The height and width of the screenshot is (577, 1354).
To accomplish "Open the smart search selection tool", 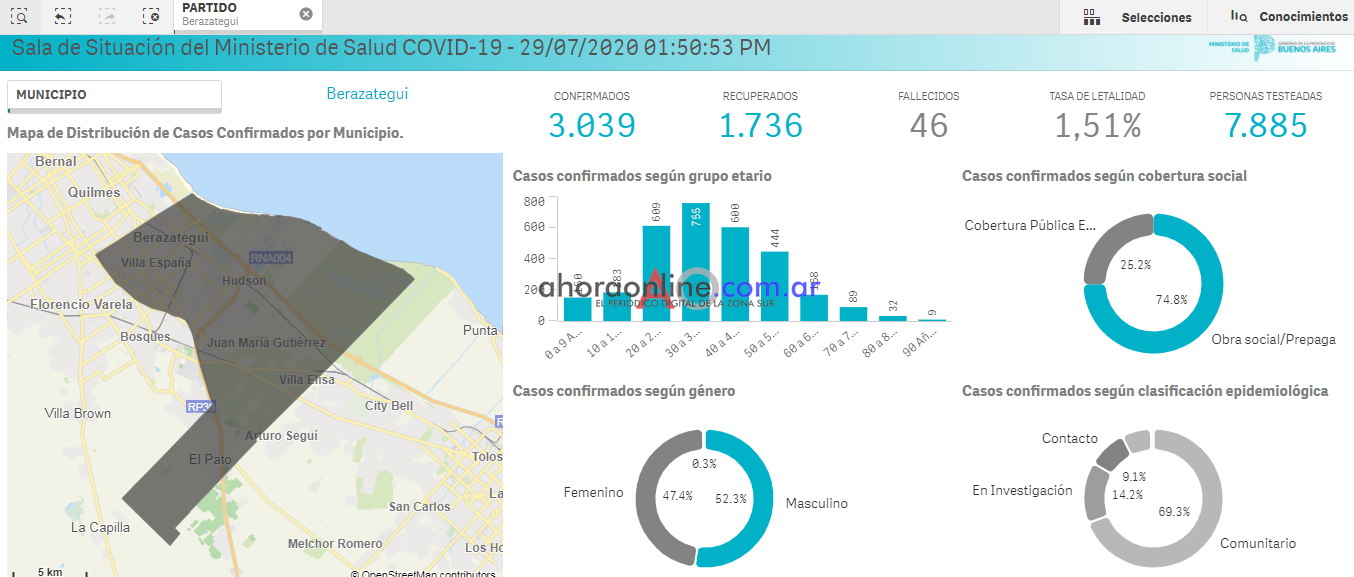I will click(x=20, y=16).
